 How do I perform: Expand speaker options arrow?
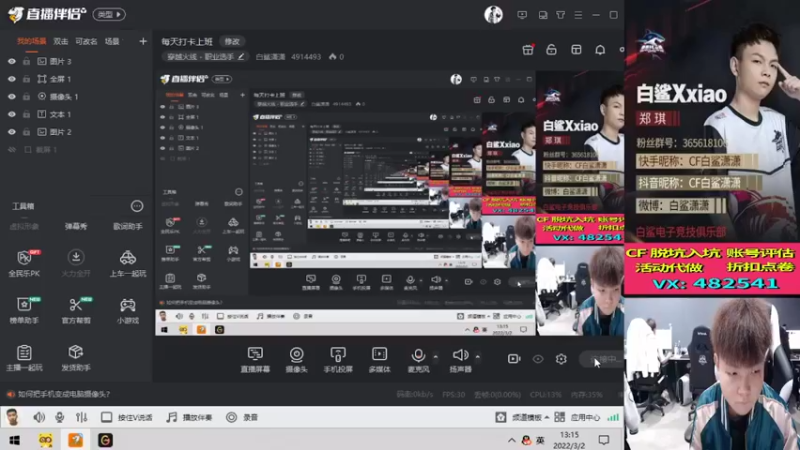click(478, 356)
